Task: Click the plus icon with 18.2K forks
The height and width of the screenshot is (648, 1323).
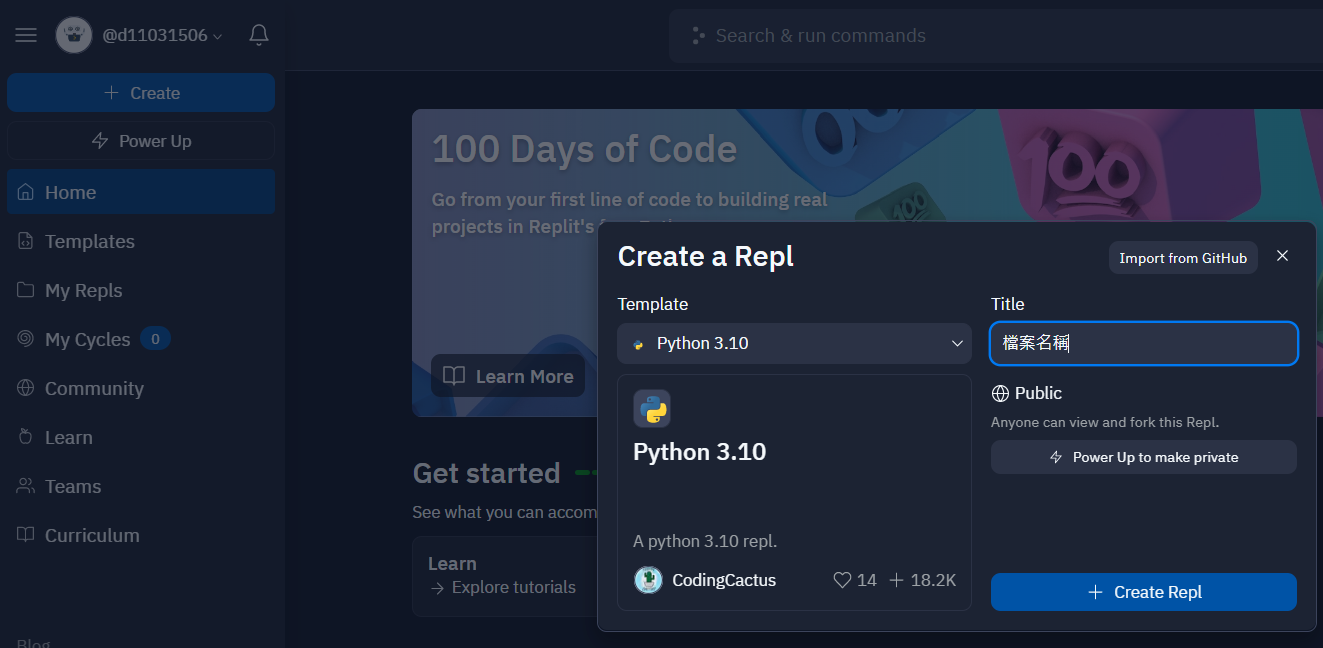Action: tap(897, 580)
